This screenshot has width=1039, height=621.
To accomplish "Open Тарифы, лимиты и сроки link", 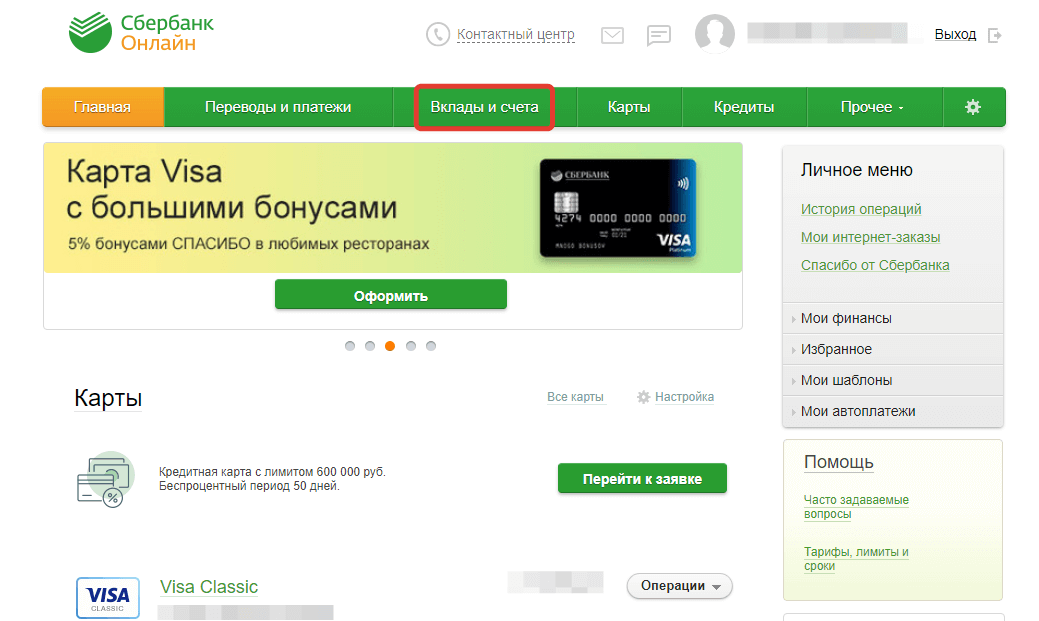I will 856,559.
